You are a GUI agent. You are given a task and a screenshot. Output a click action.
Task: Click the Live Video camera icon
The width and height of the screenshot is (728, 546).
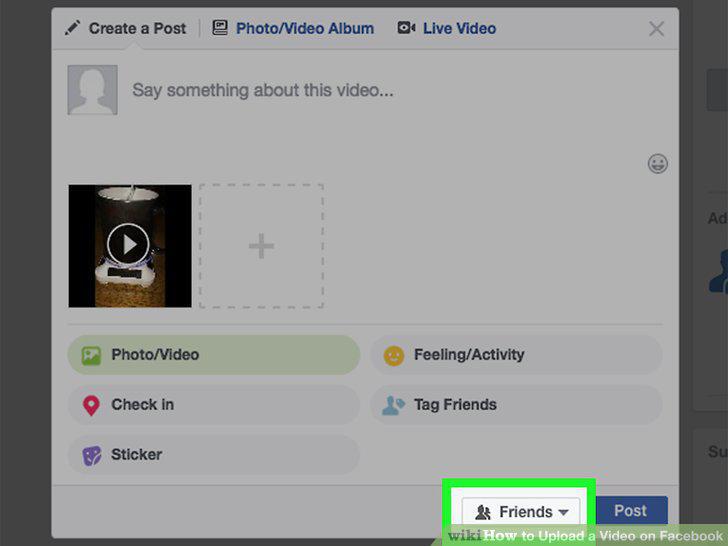coord(406,28)
